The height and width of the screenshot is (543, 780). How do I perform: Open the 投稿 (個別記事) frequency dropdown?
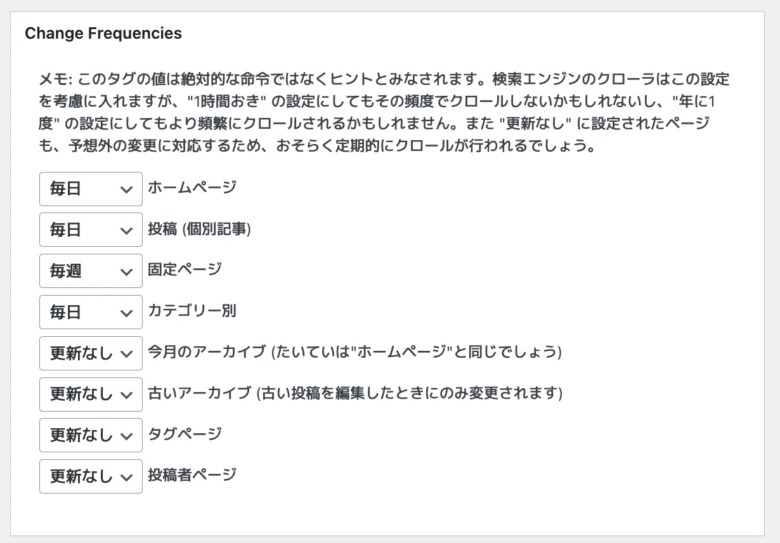tap(91, 230)
